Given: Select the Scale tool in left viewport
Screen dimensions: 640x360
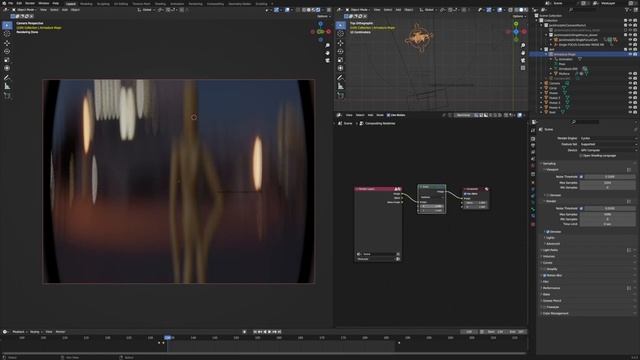Looking at the screenshot, I should tap(7, 60).
